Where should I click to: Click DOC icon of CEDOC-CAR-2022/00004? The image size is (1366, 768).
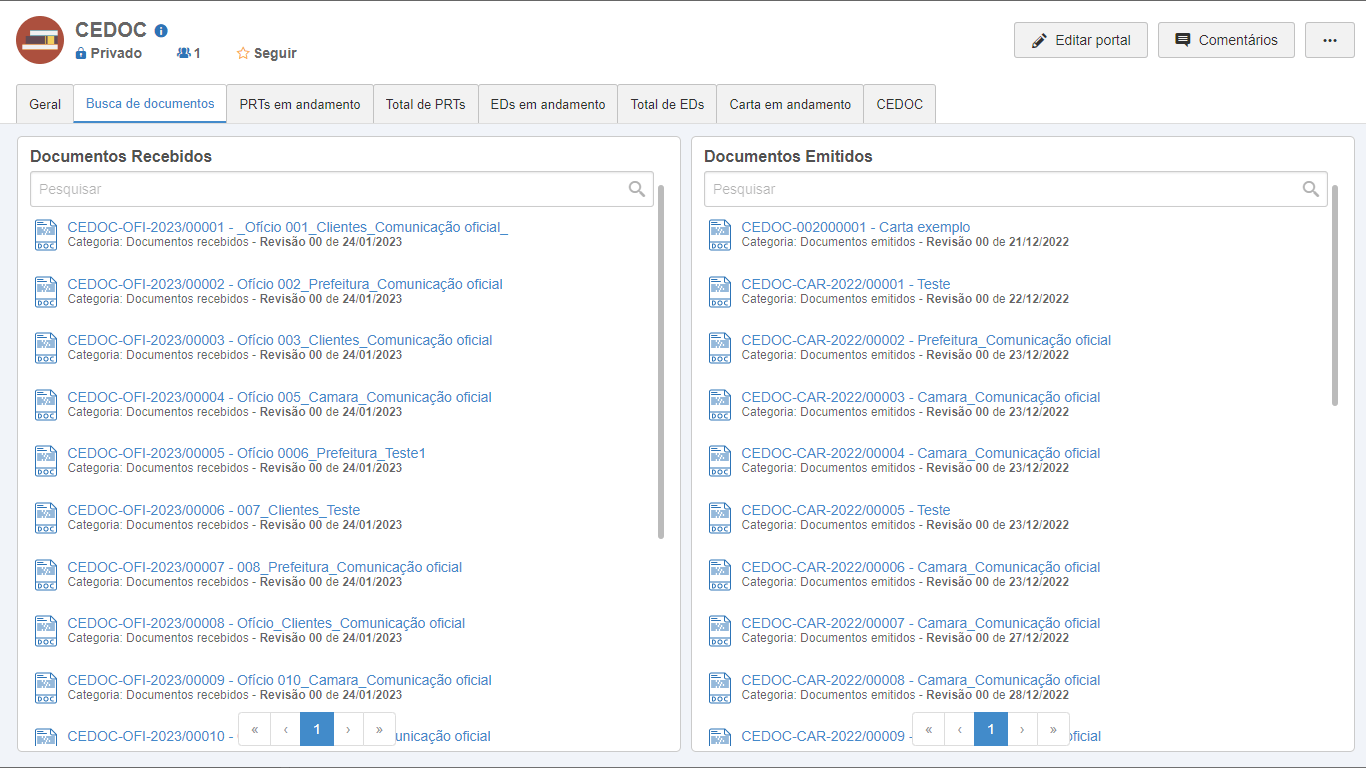[x=720, y=461]
